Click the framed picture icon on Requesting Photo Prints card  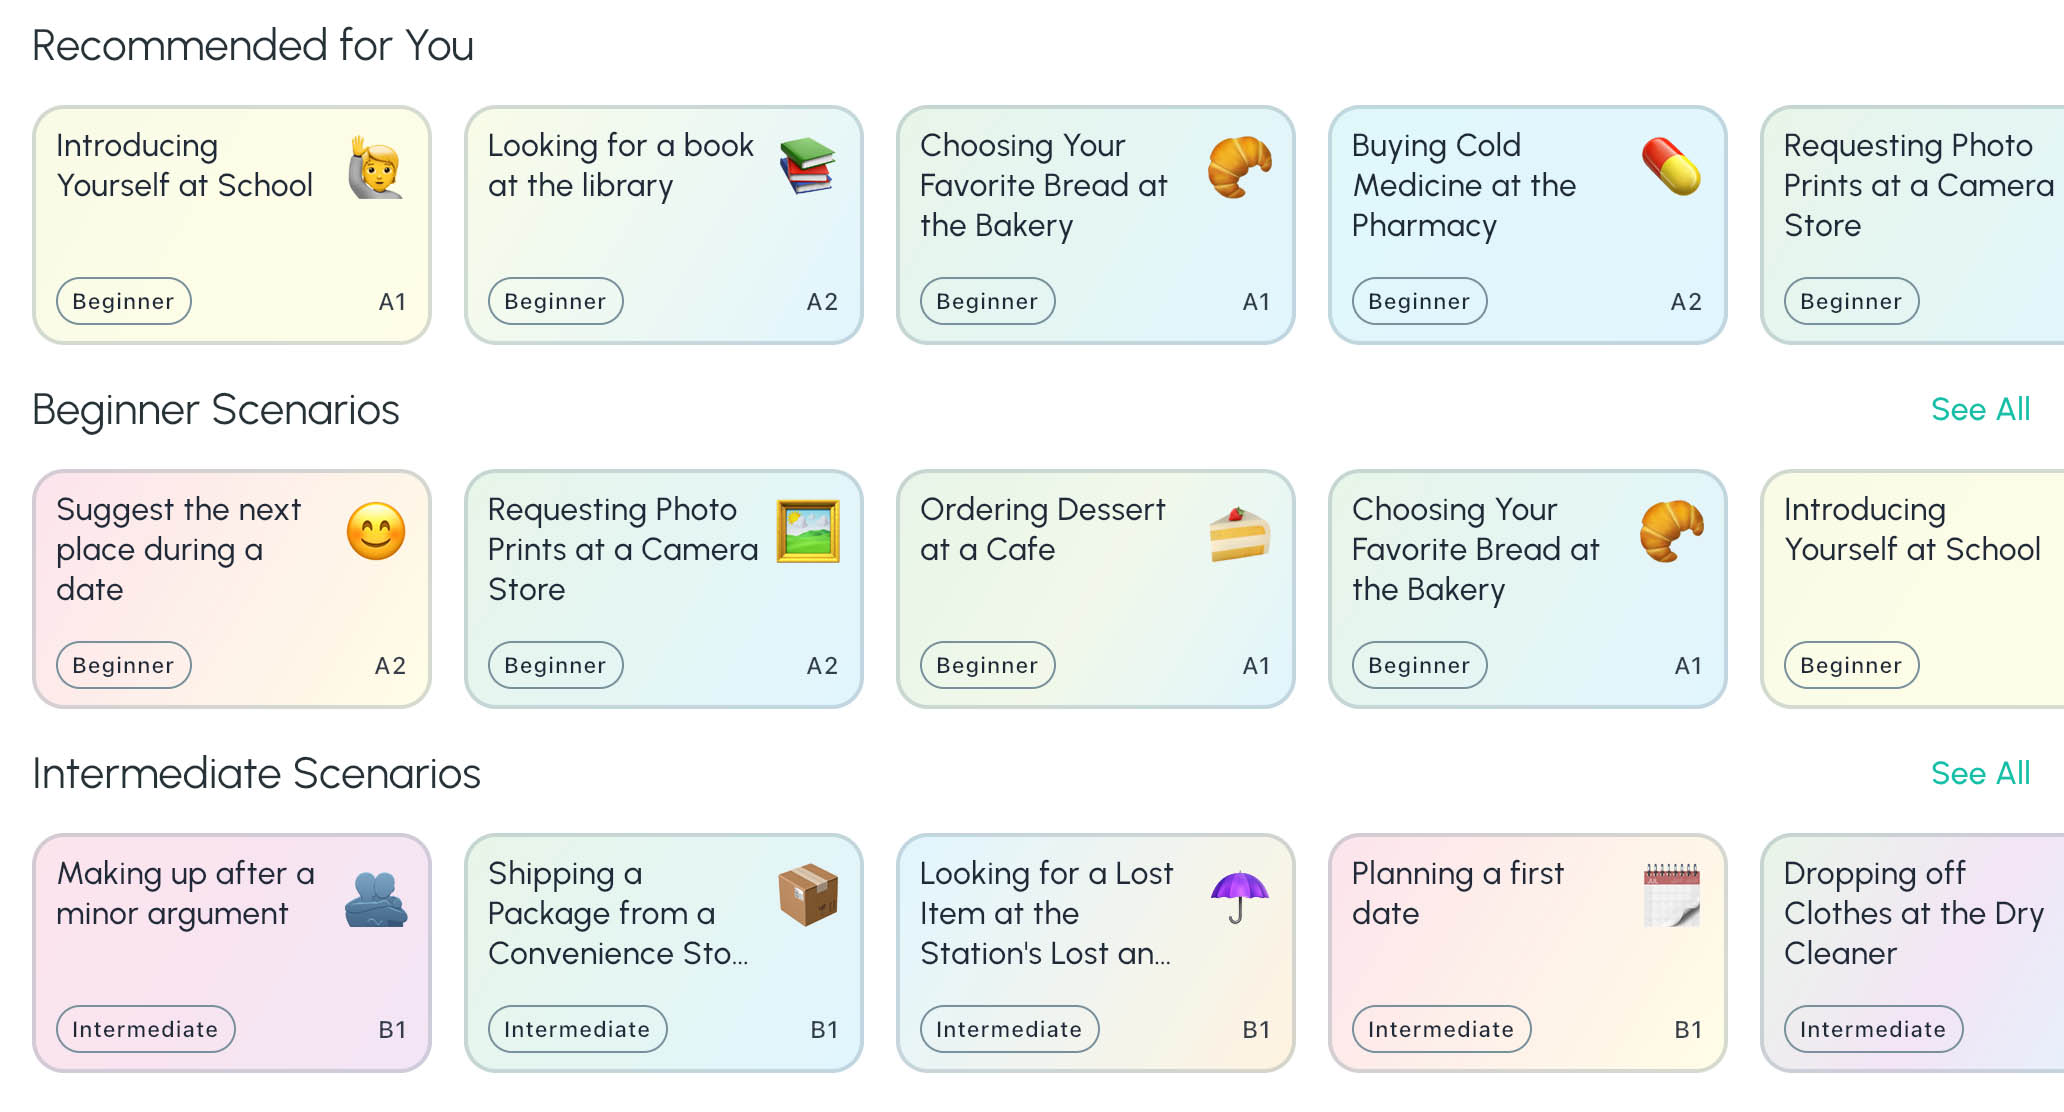tap(807, 533)
